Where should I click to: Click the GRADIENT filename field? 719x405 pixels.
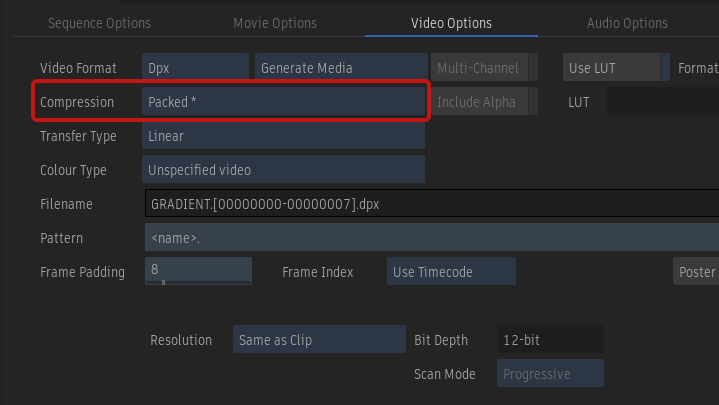(430, 204)
